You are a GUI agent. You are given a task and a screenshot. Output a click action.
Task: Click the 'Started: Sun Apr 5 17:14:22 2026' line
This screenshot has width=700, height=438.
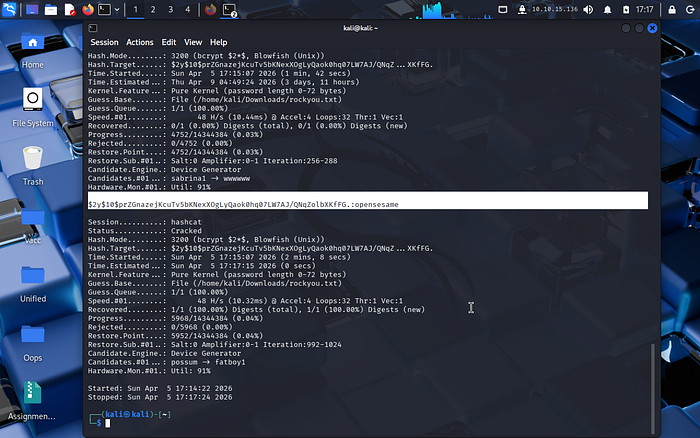(160, 388)
